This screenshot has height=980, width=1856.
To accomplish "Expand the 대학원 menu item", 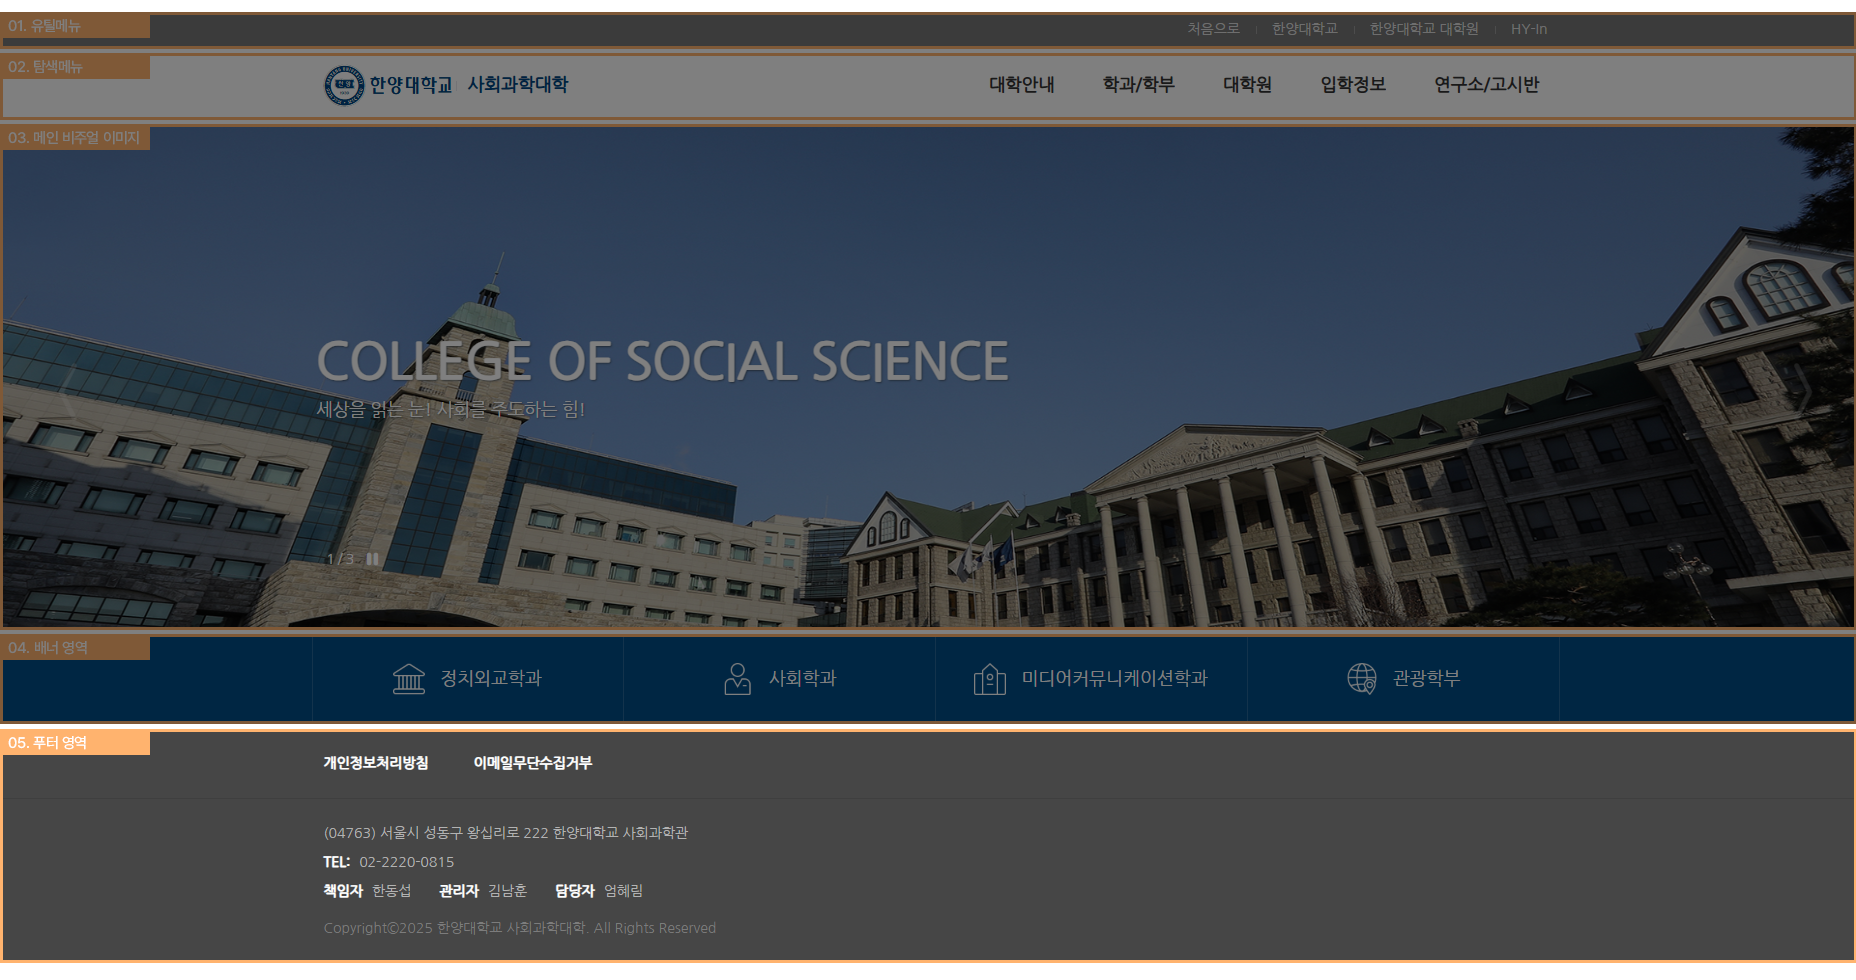I will pos(1247,85).
